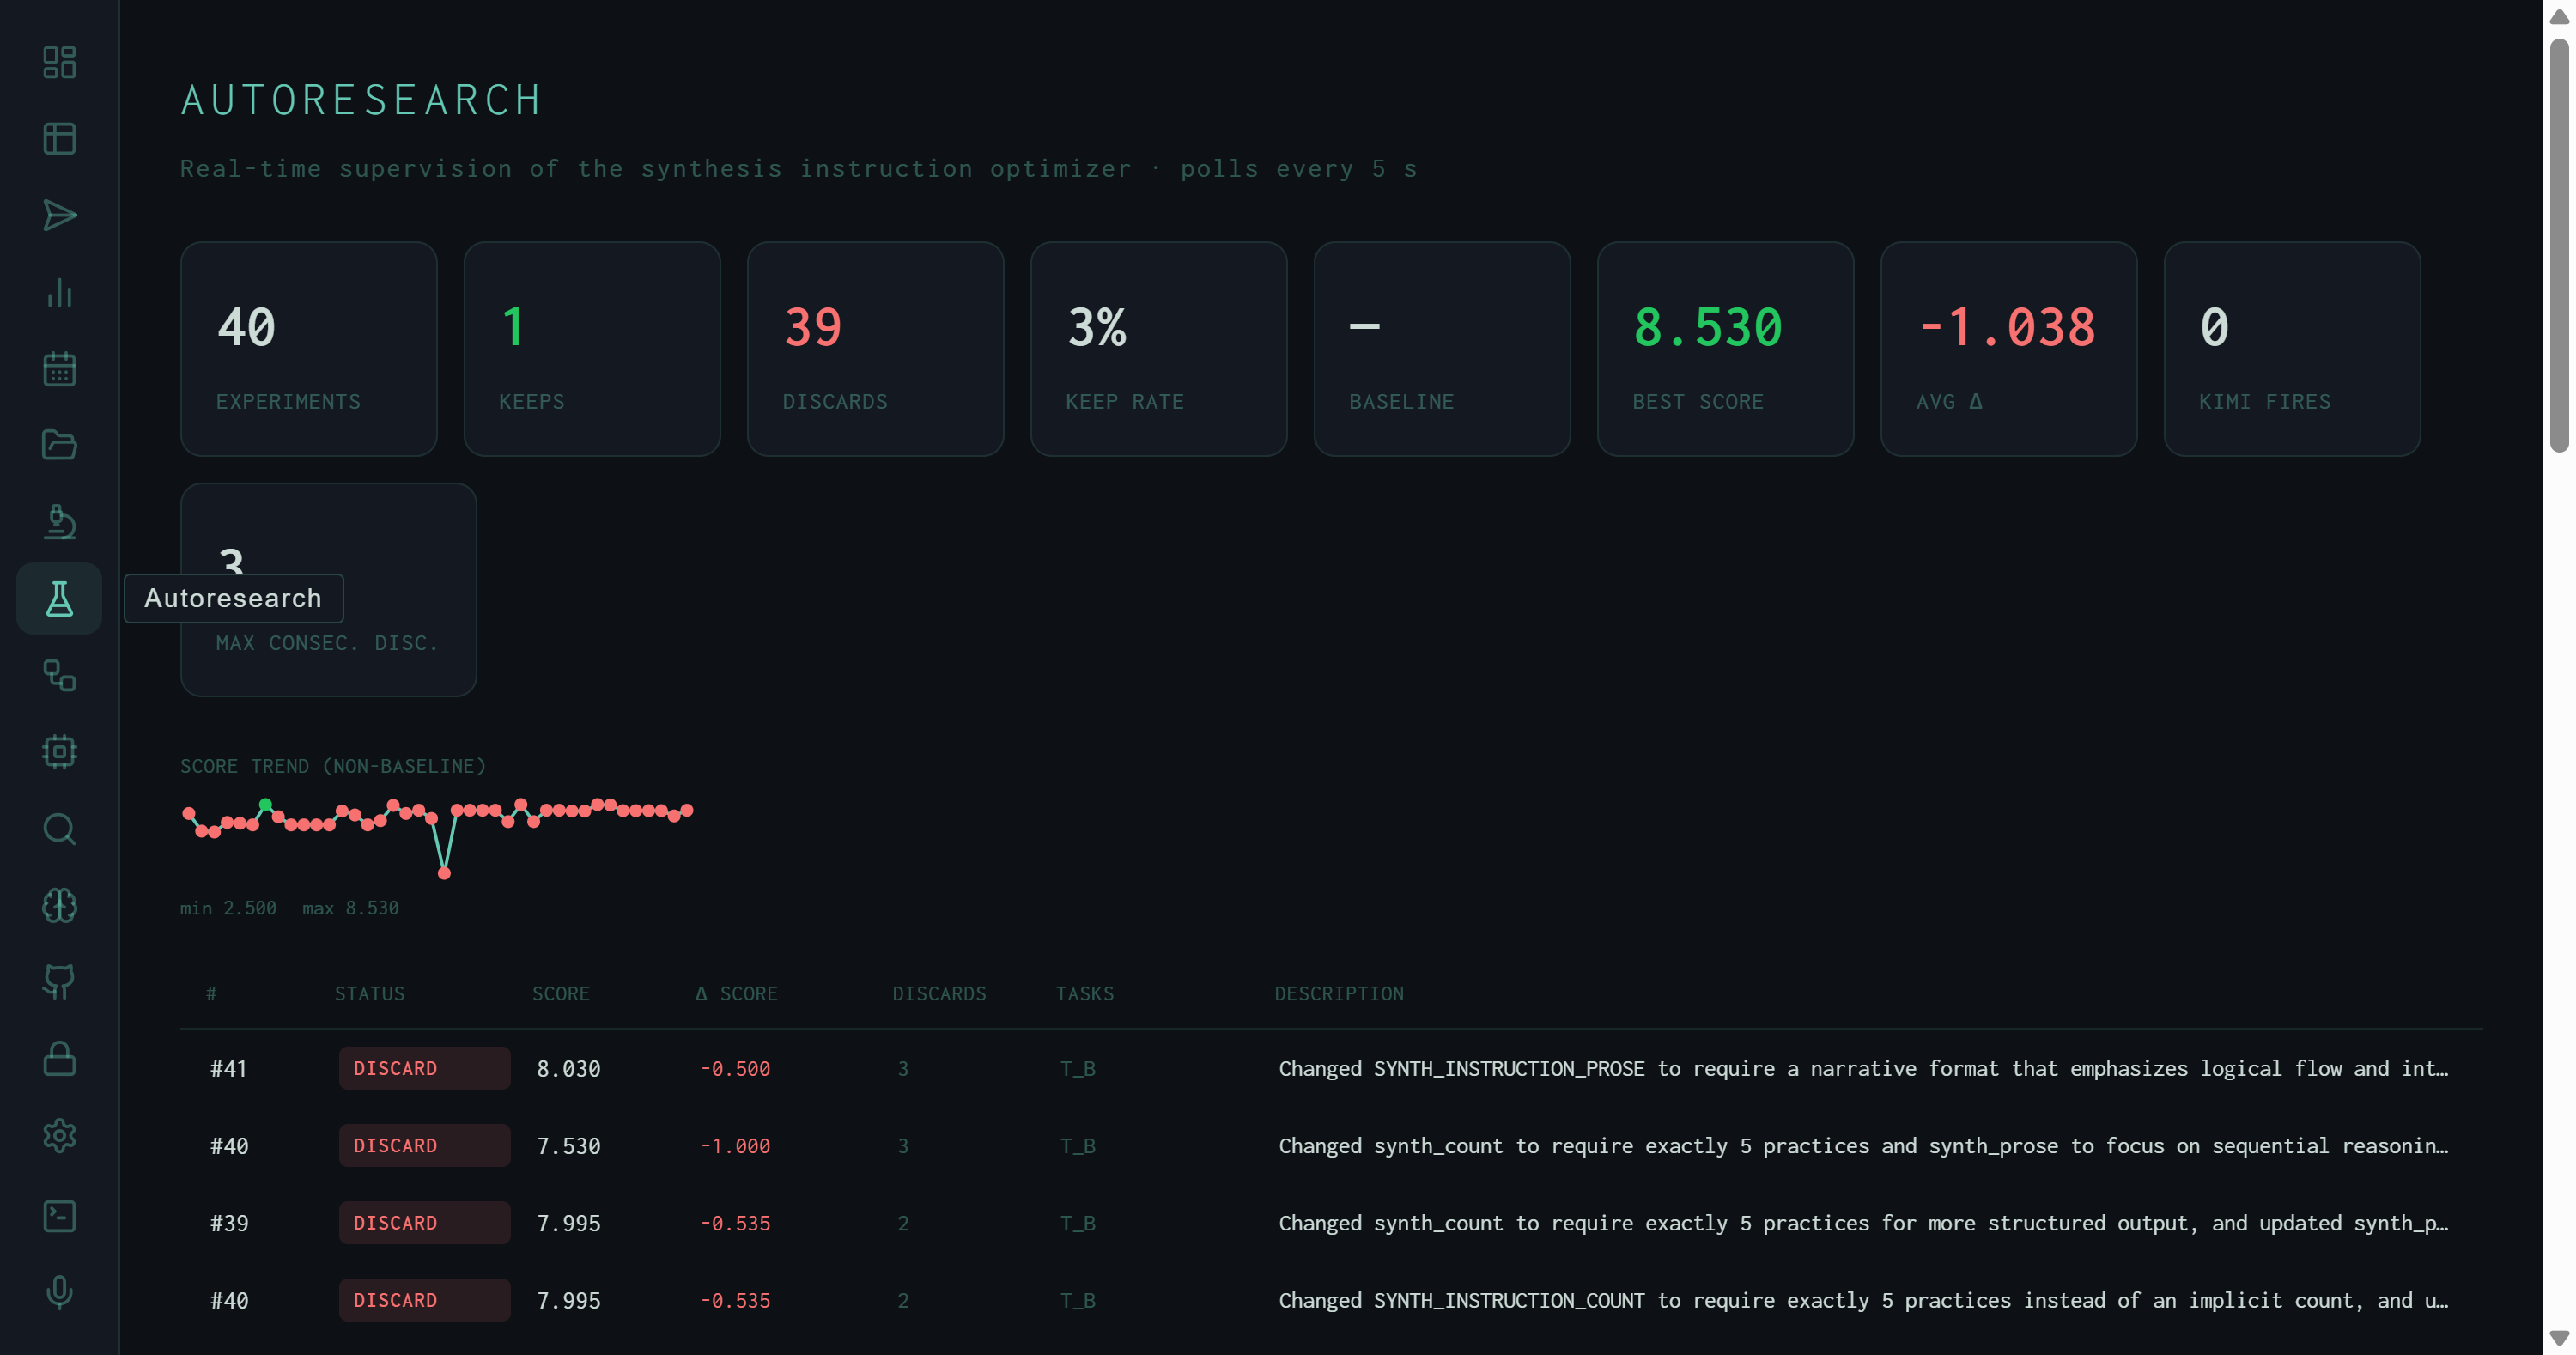Click the 'max 8.530' label
This screenshot has height=1355, width=2576.
point(350,908)
